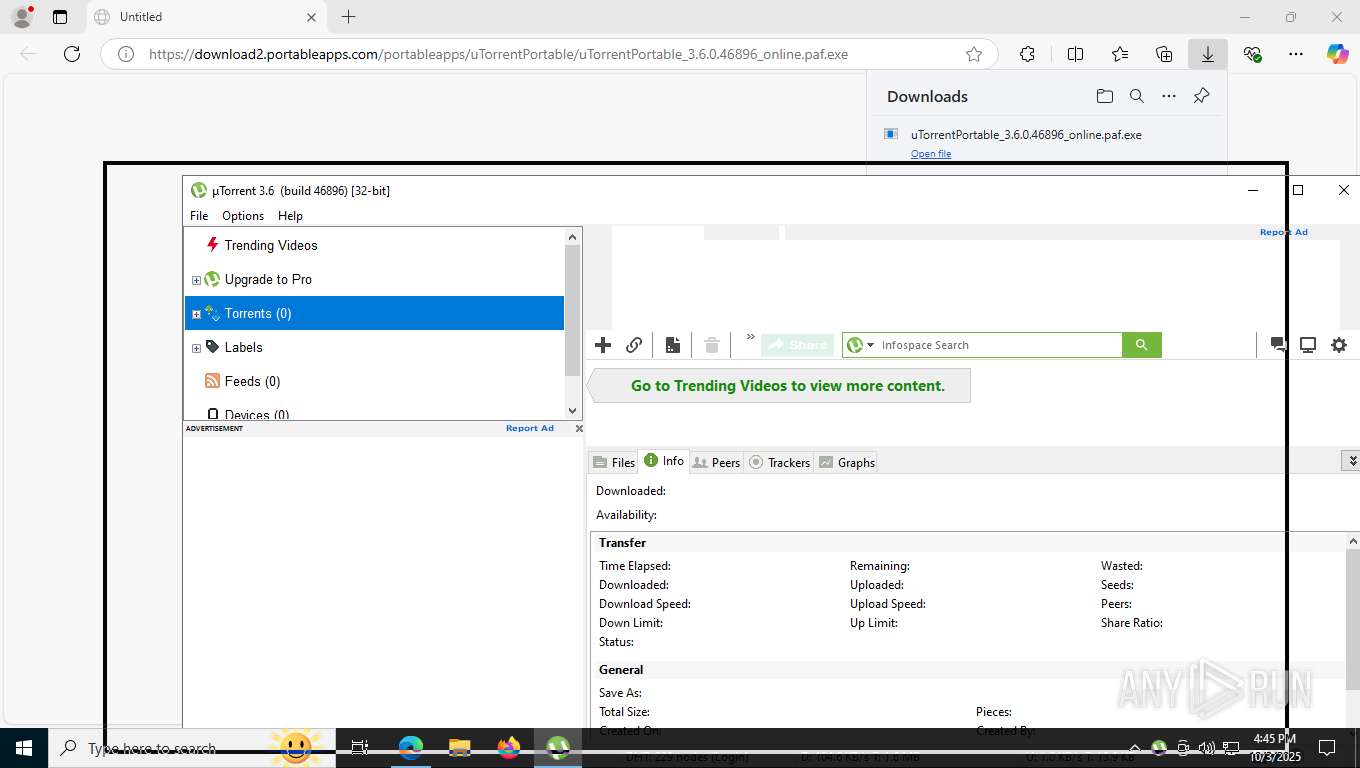Add torrent from URL link icon

[634, 345]
